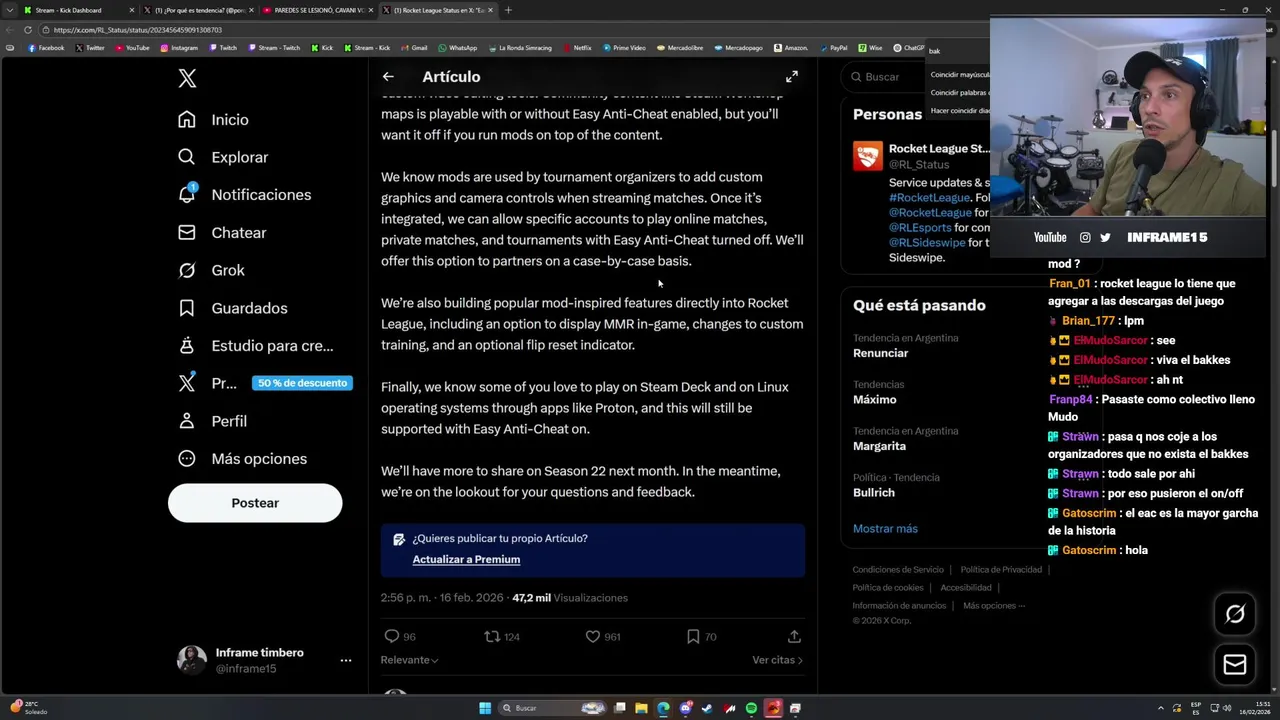Open Política de cookies footer link
The height and width of the screenshot is (720, 1280).
[888, 588]
